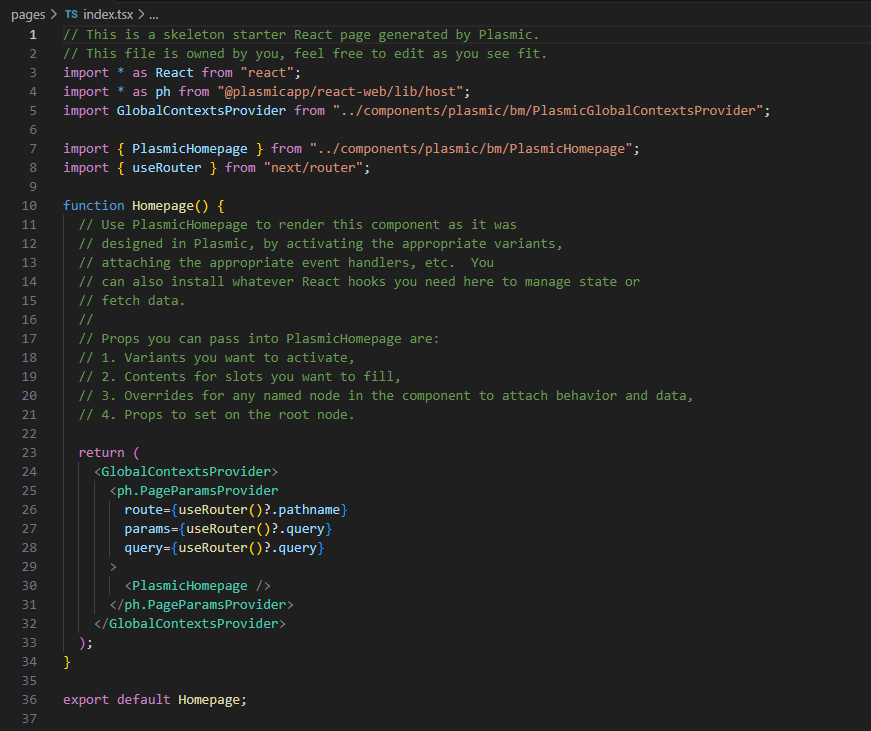The image size is (871, 731).
Task: Click the "export default Homepage" statement
Action: click(x=154, y=700)
